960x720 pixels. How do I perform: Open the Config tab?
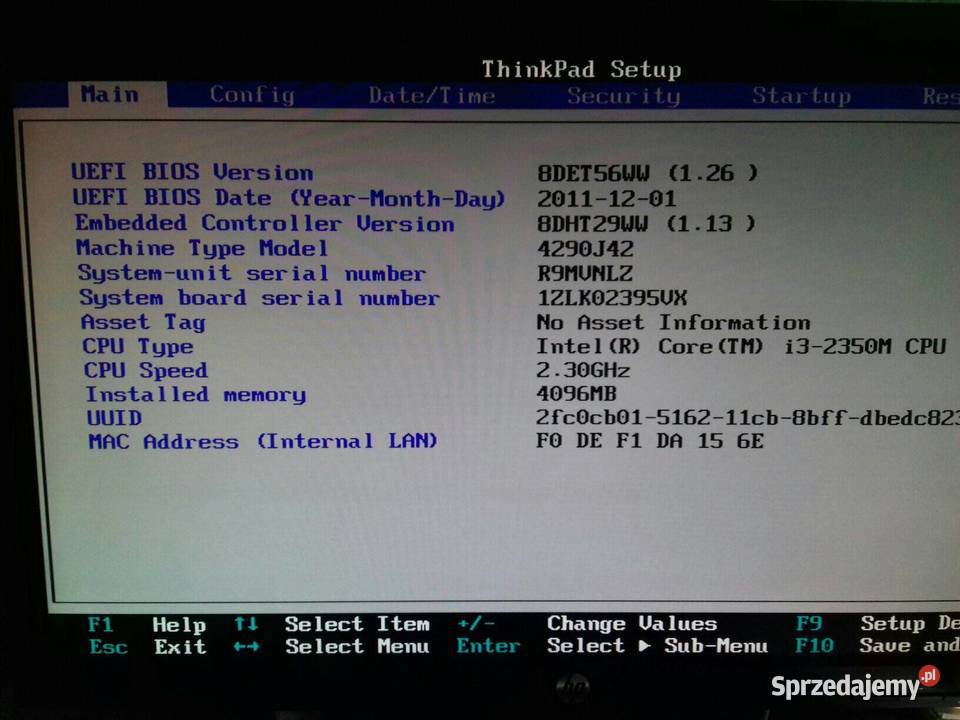tap(252, 96)
